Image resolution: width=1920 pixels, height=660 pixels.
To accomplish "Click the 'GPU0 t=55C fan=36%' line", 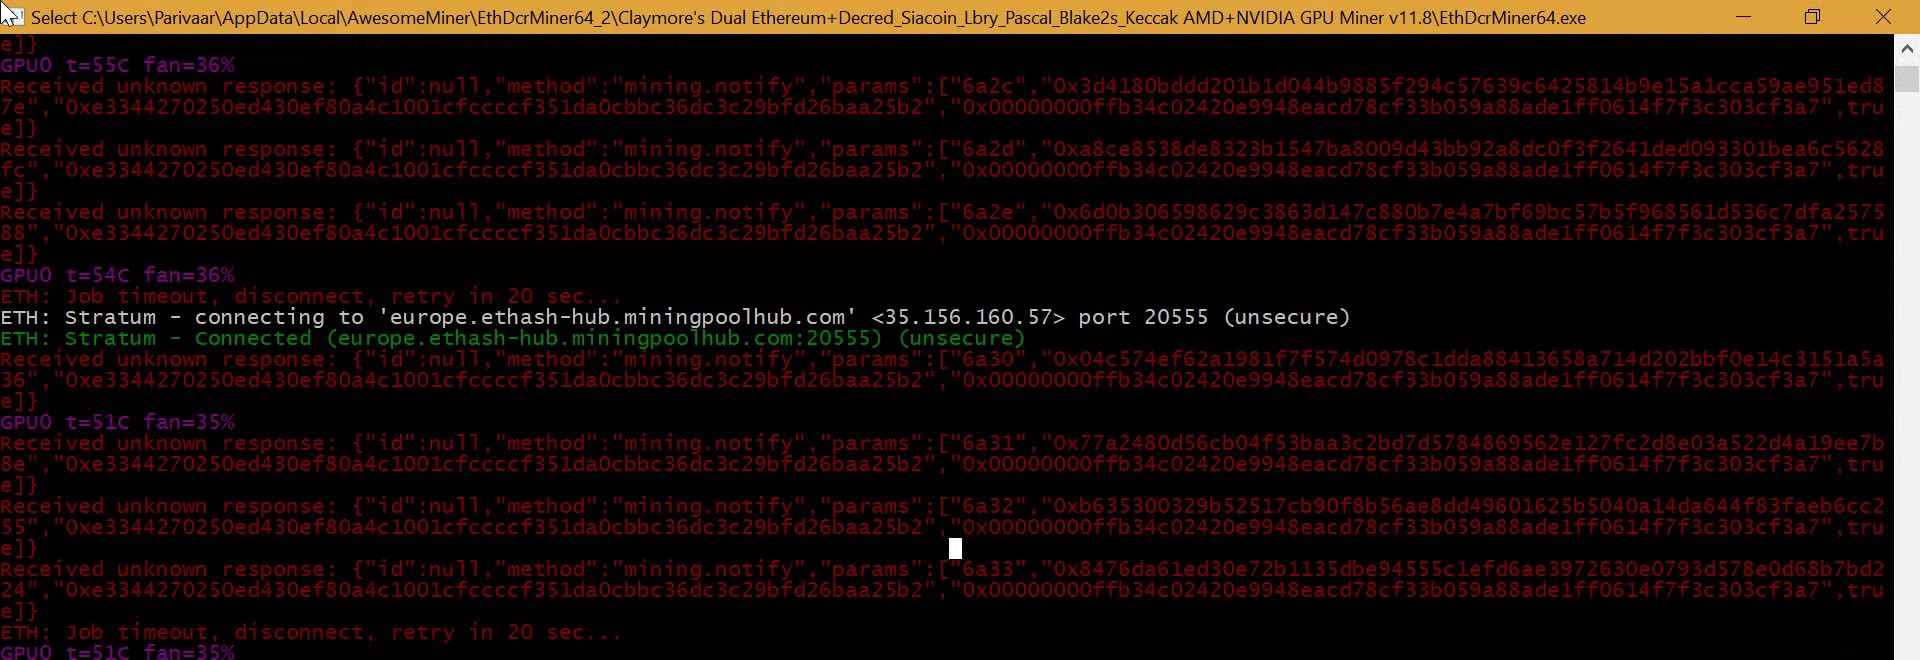I will tap(117, 65).
